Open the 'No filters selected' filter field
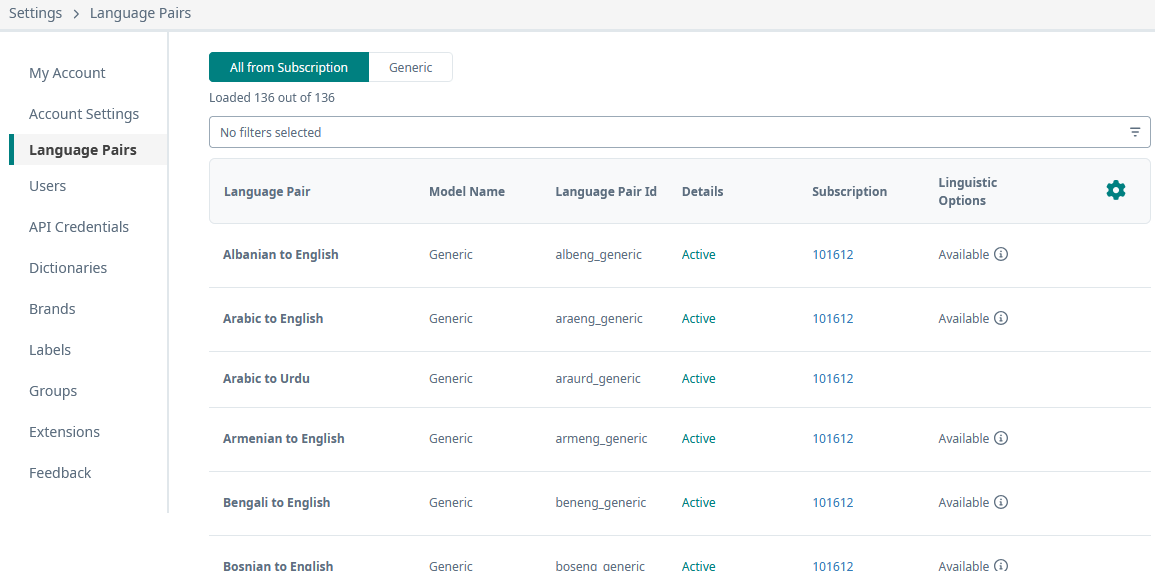The image size is (1155, 571). (679, 132)
